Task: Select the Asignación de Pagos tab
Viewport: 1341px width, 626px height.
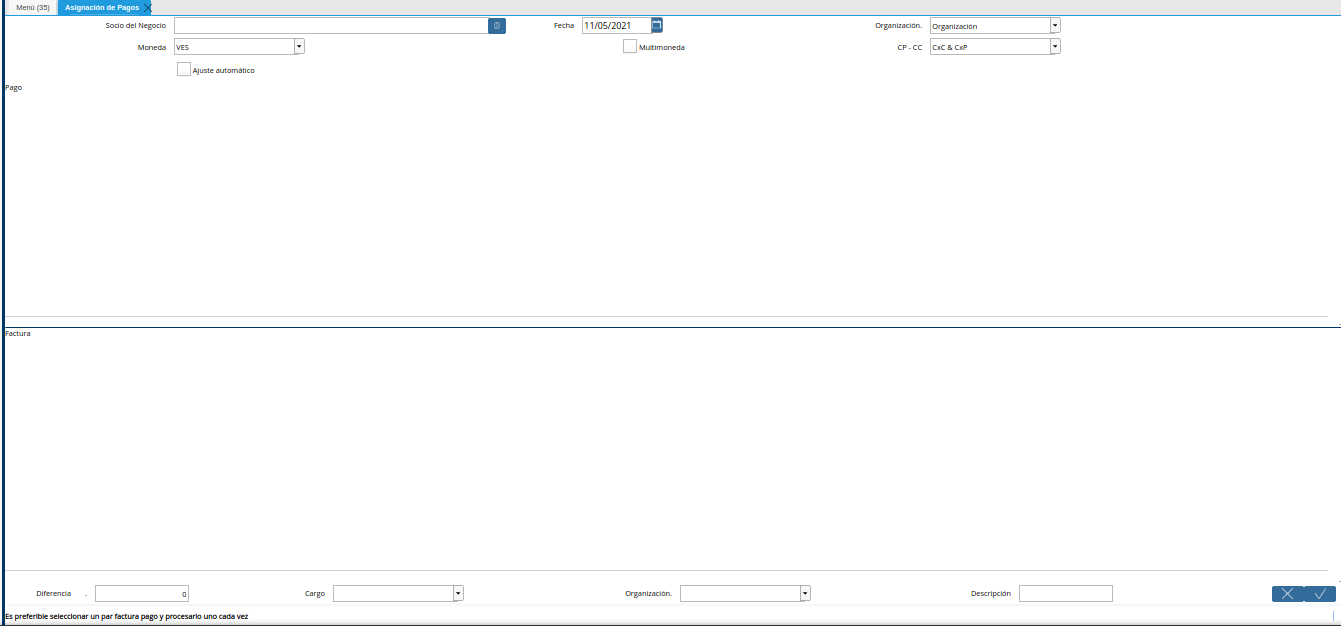Action: click(x=102, y=7)
